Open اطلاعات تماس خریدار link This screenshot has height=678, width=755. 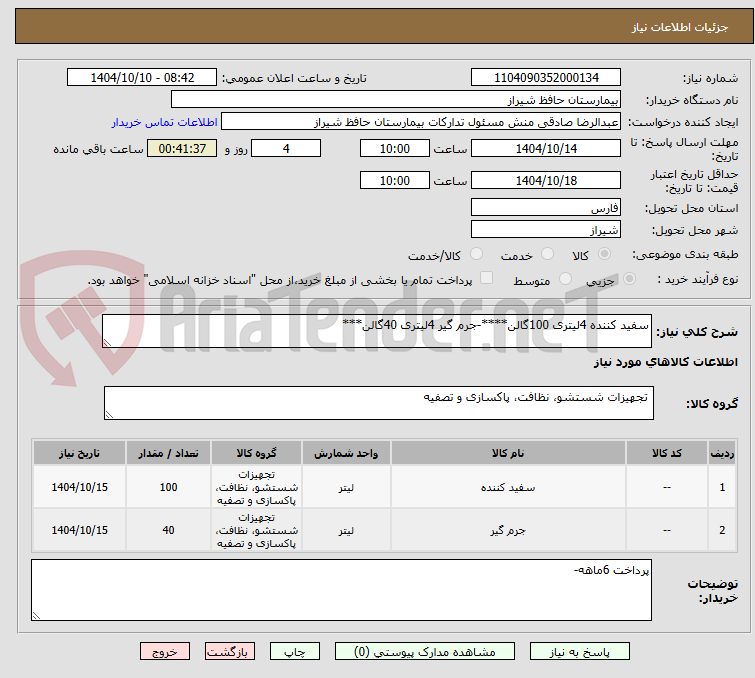(165, 122)
